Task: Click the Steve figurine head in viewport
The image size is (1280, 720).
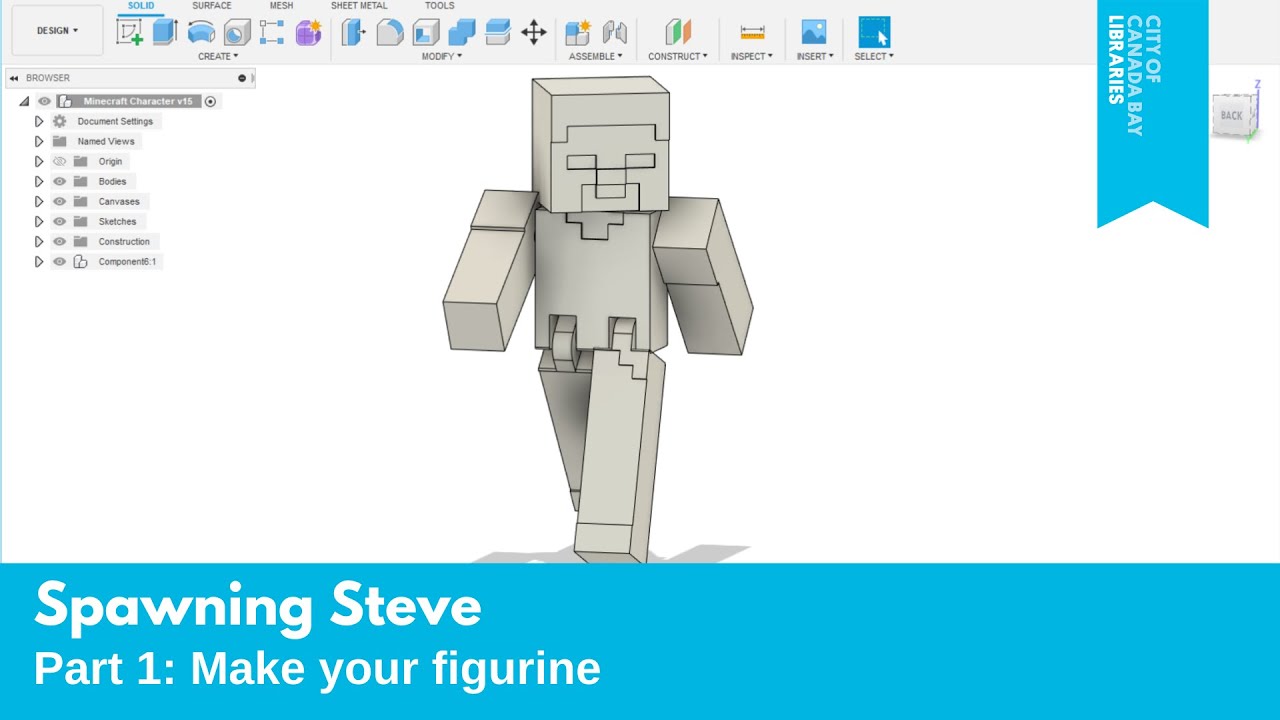Action: click(602, 145)
